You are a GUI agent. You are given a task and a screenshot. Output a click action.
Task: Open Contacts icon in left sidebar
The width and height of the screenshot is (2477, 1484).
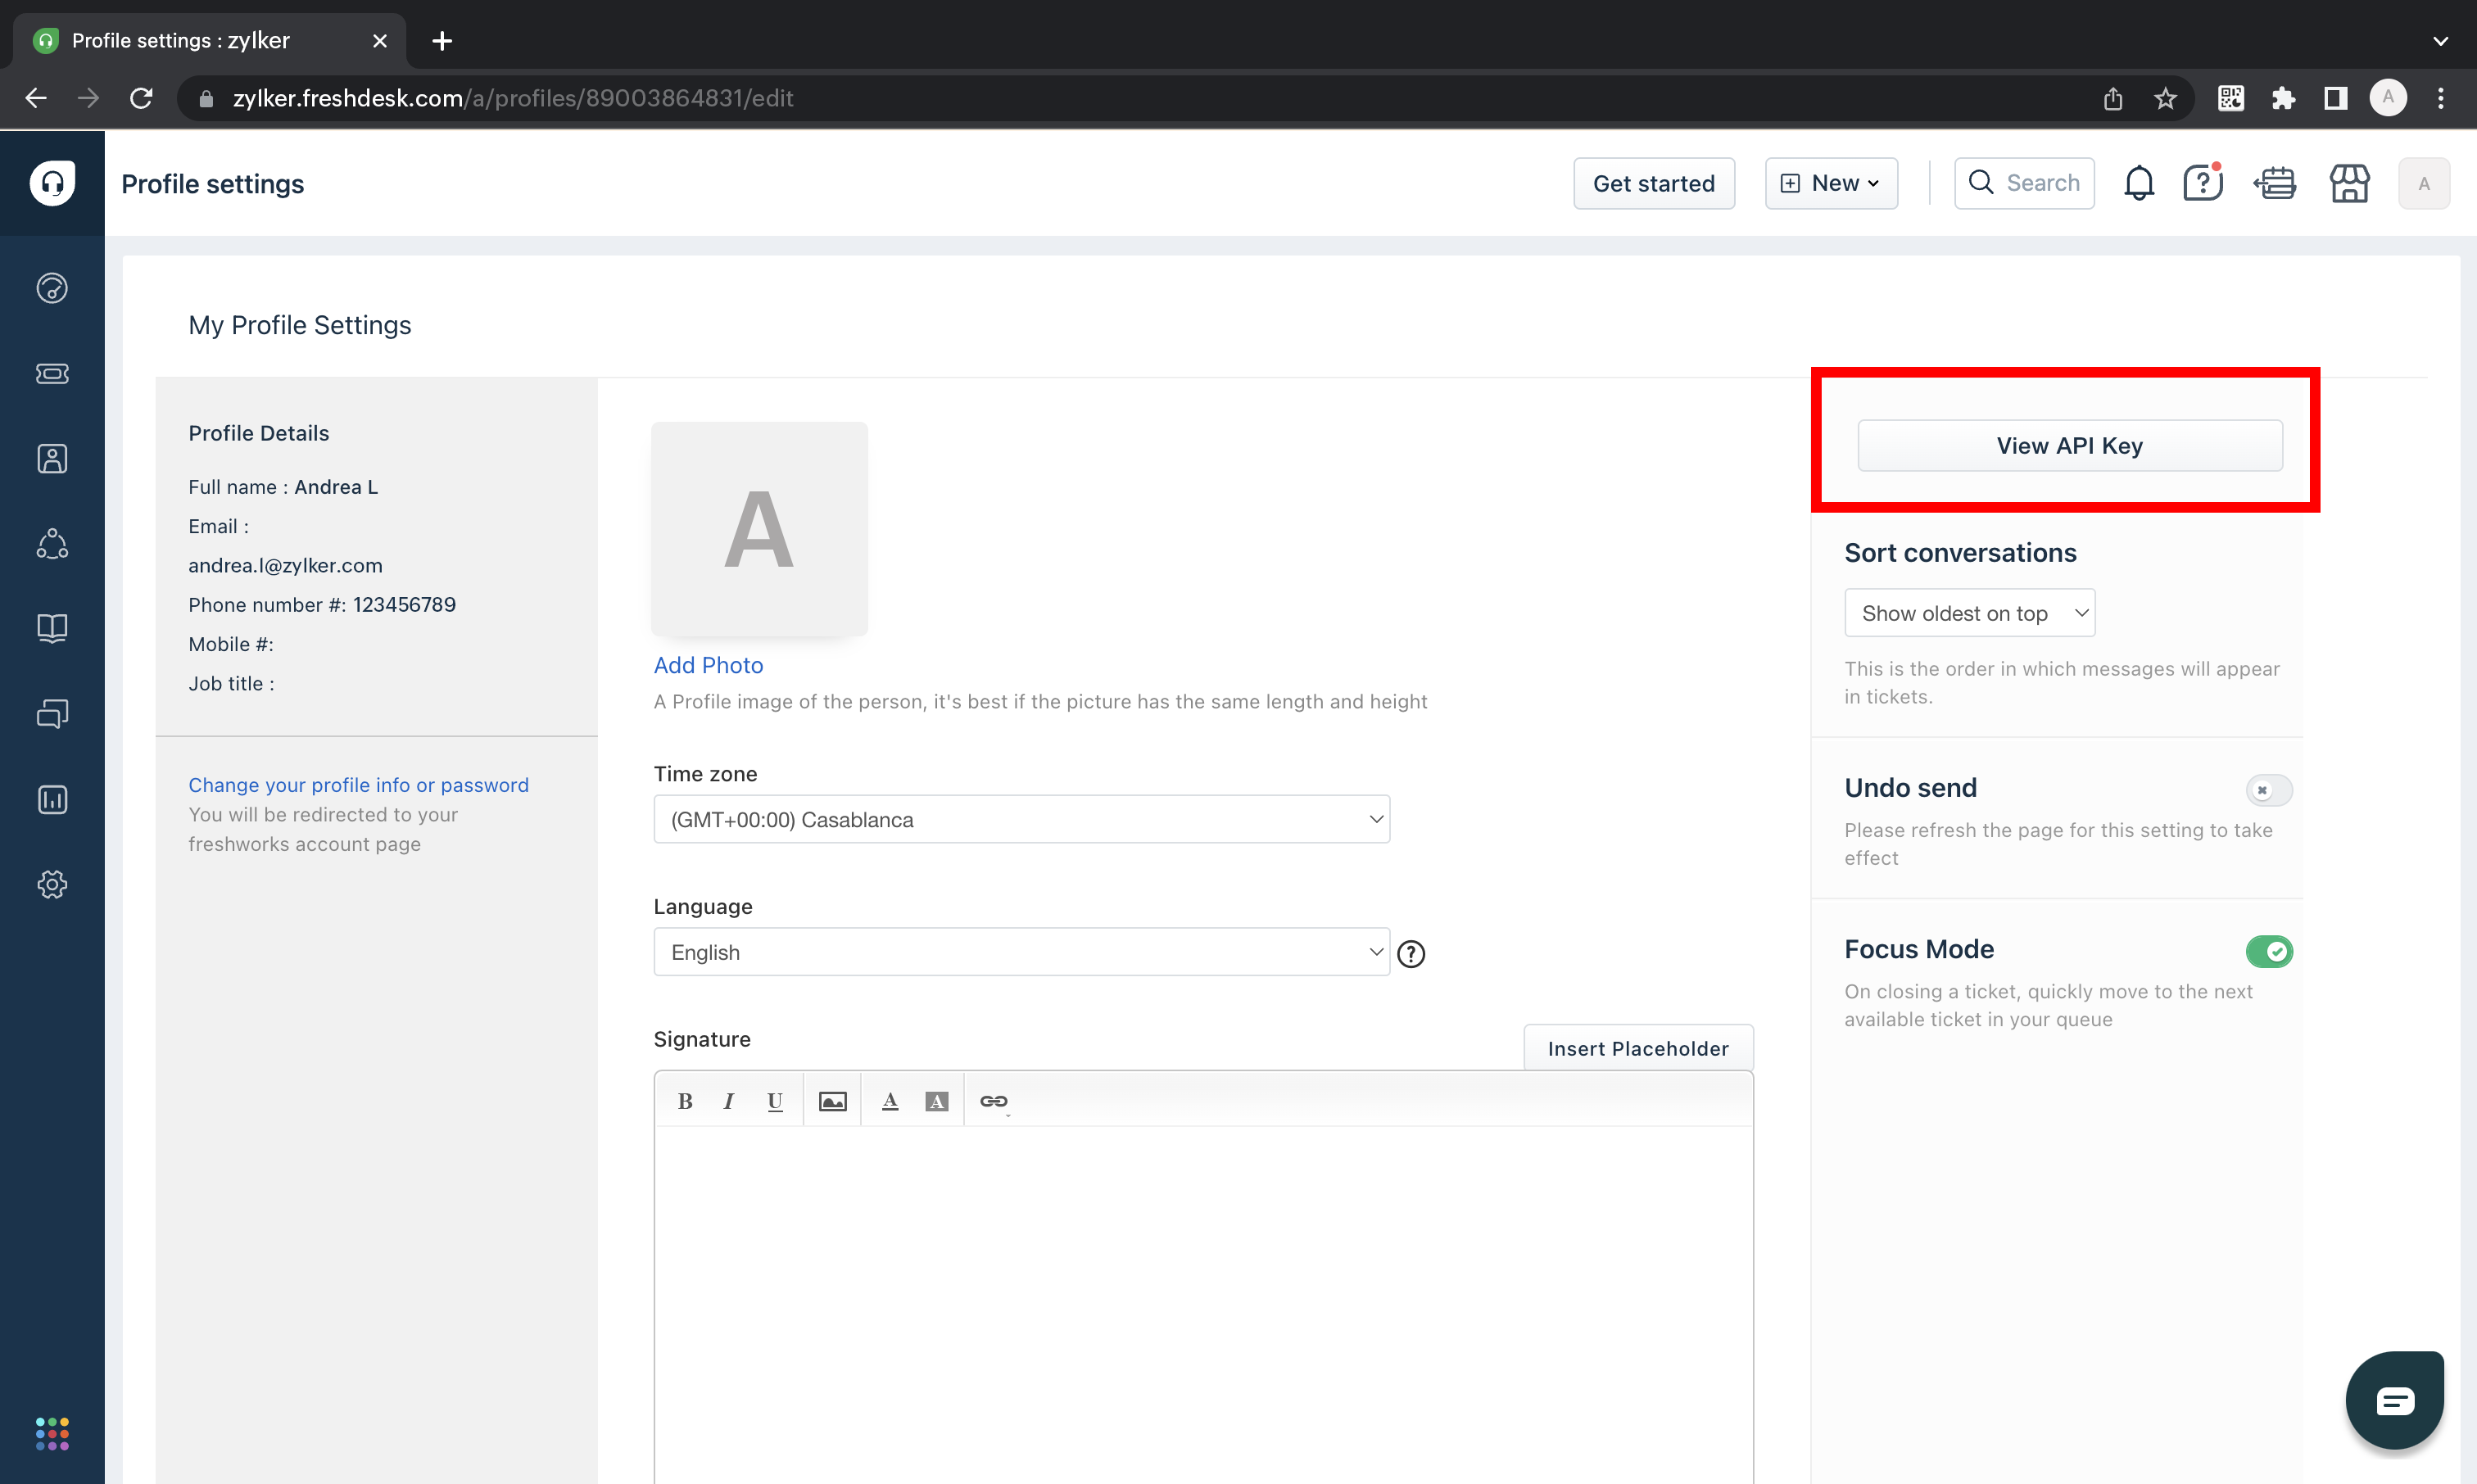[x=52, y=459]
